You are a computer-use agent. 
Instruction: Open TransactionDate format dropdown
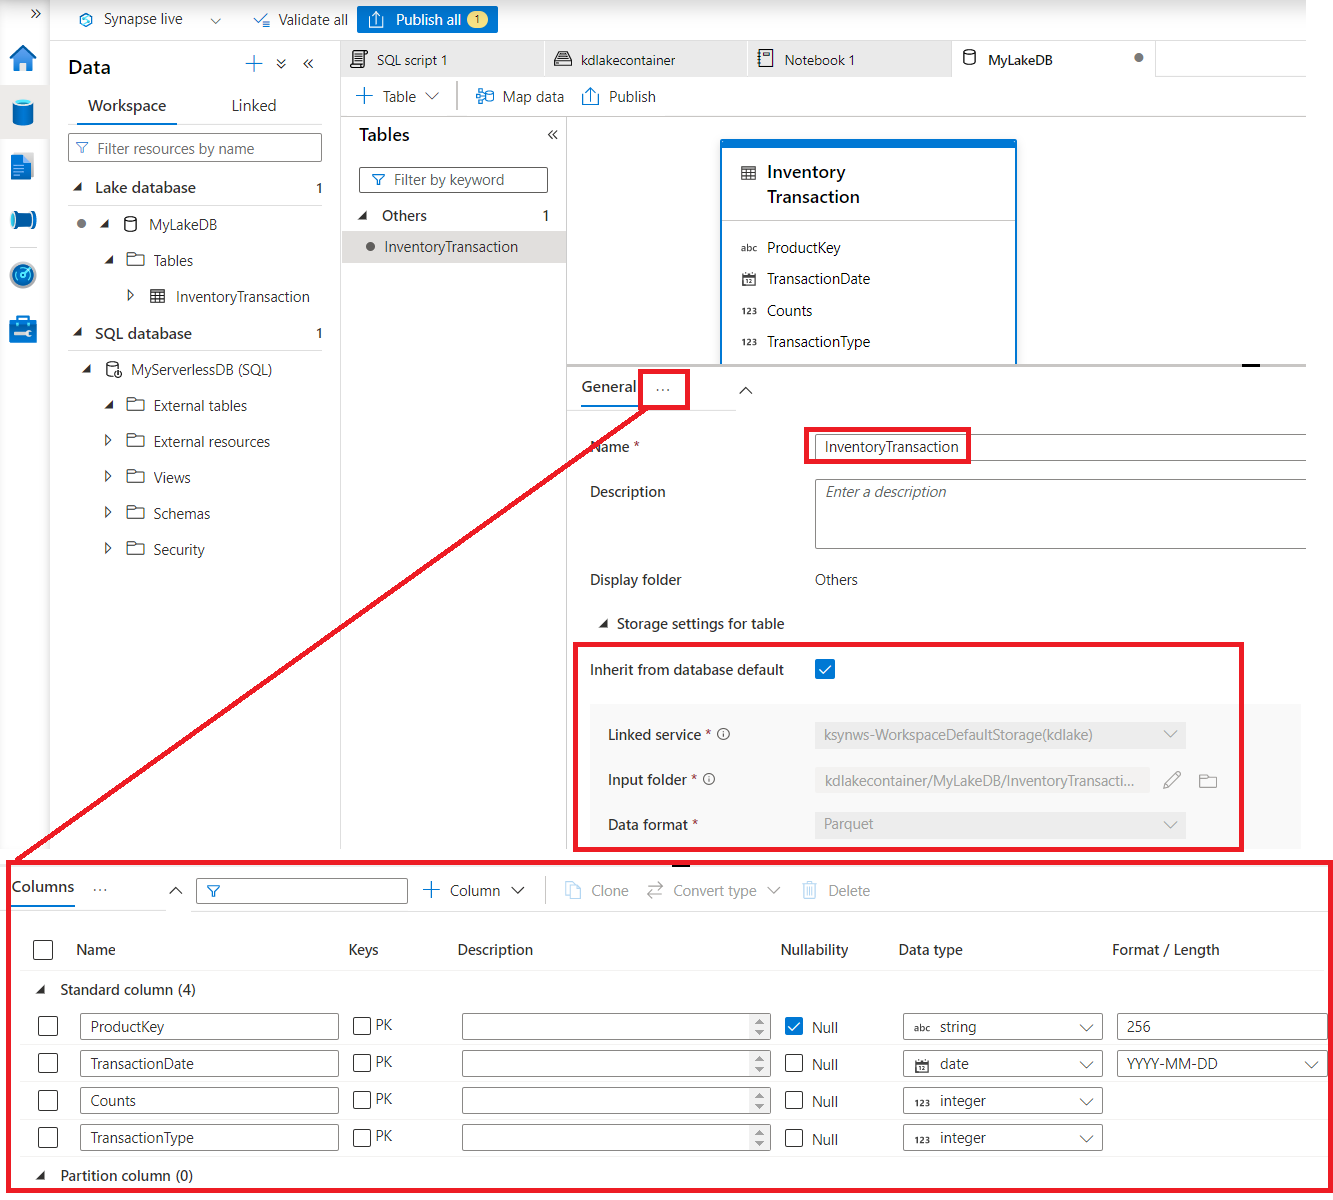coord(1222,1064)
